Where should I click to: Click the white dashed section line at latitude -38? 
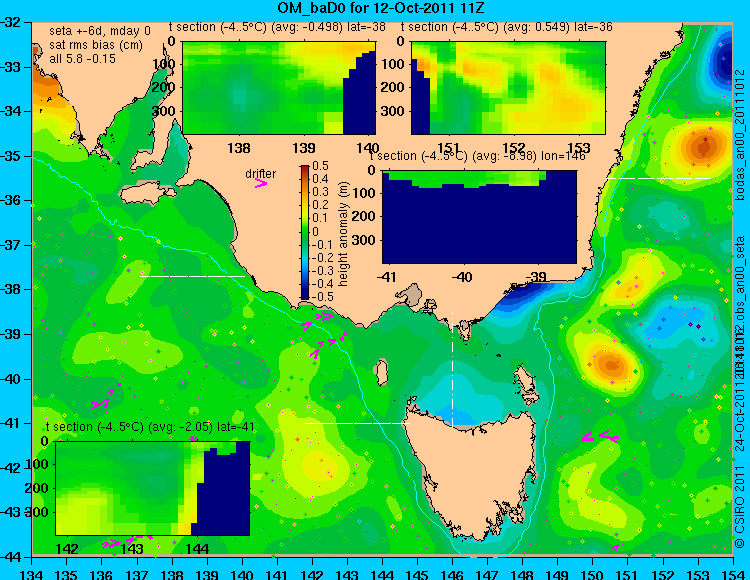coord(192,276)
